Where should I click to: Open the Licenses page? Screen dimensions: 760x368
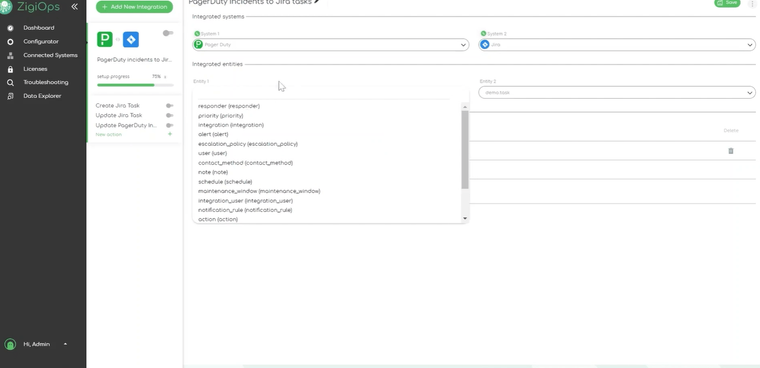tap(35, 69)
